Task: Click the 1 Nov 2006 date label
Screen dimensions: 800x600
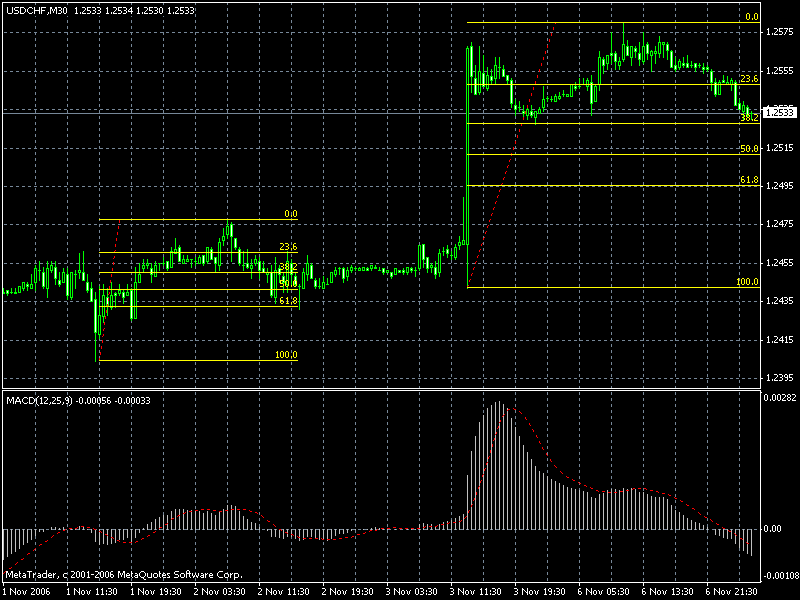Action: pos(26,592)
